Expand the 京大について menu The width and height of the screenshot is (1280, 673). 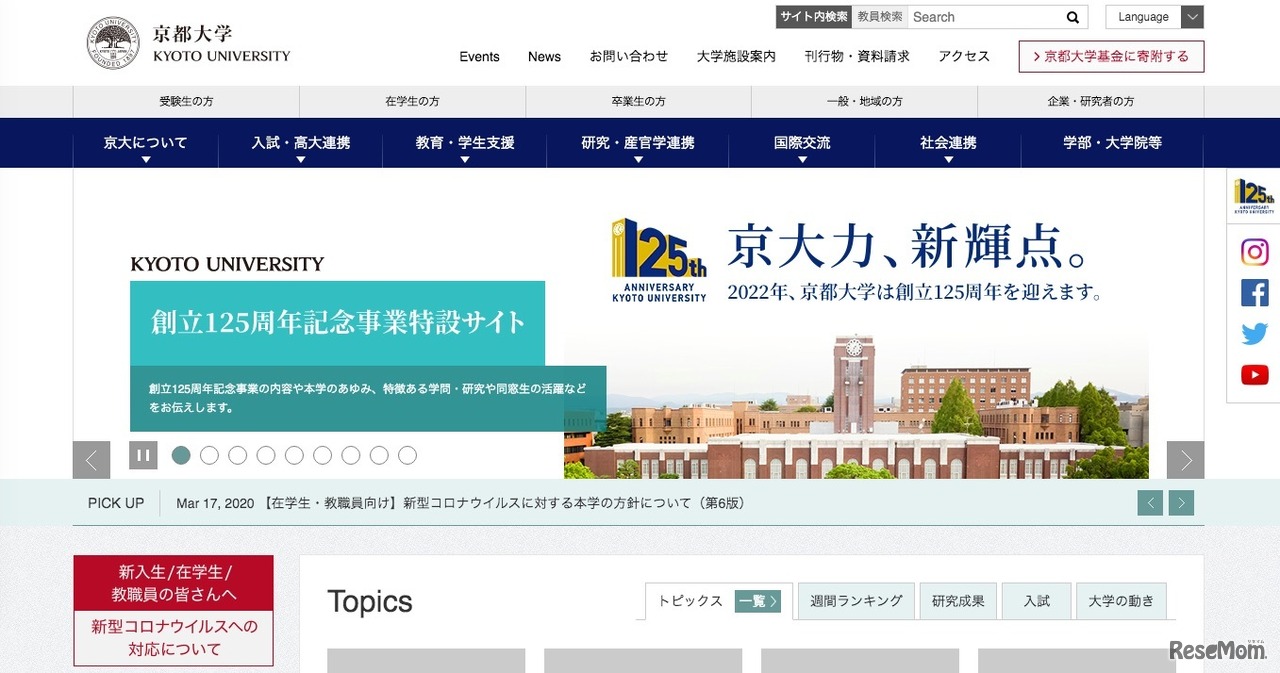(x=145, y=142)
